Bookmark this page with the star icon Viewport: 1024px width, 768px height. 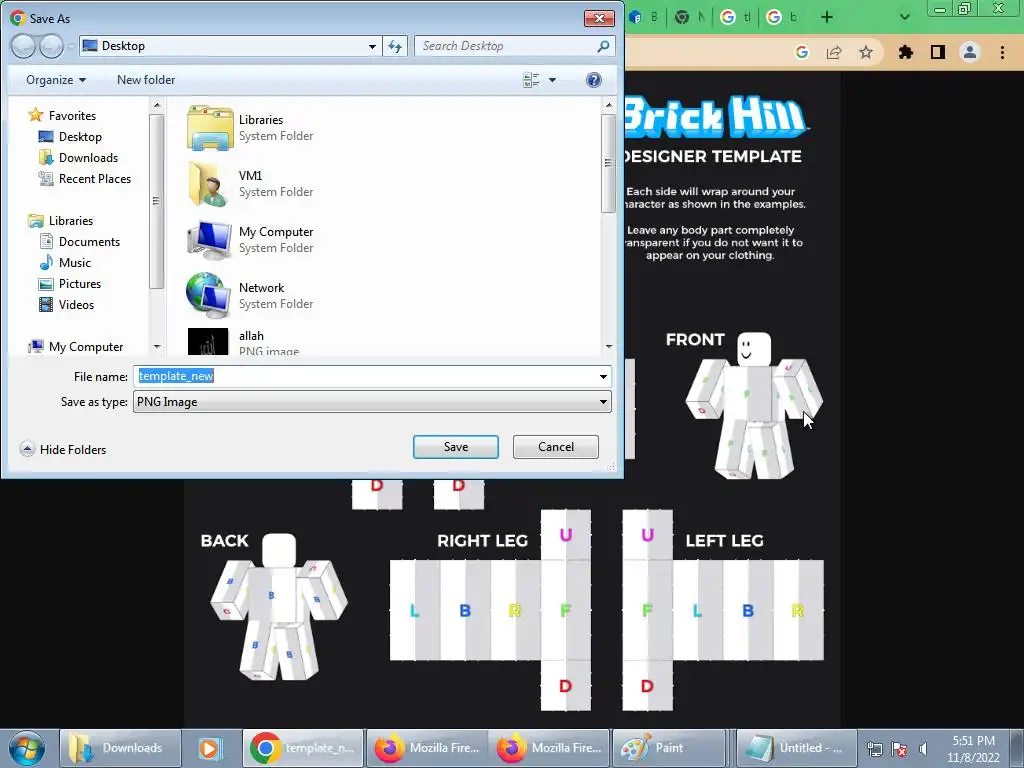[866, 52]
